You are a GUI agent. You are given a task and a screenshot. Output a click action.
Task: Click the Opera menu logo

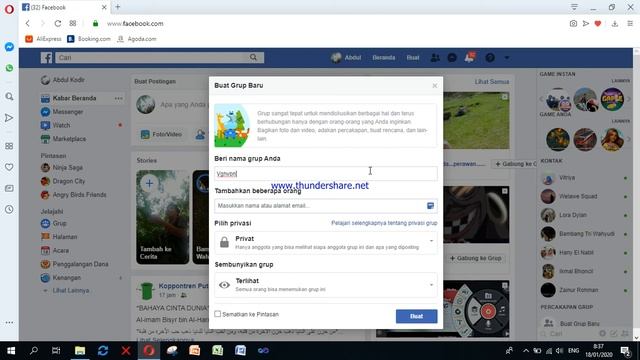pyautogui.click(x=9, y=9)
